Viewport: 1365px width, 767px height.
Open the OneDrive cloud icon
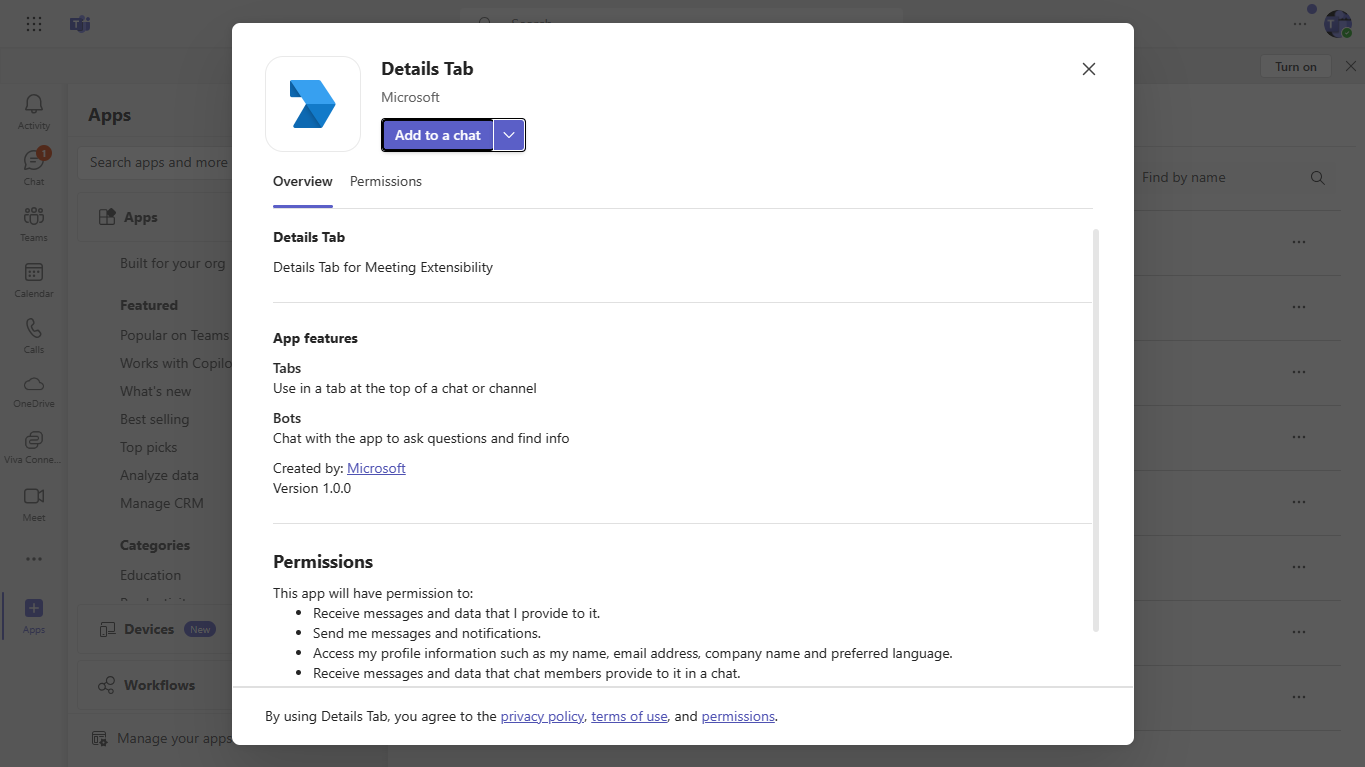(x=34, y=391)
